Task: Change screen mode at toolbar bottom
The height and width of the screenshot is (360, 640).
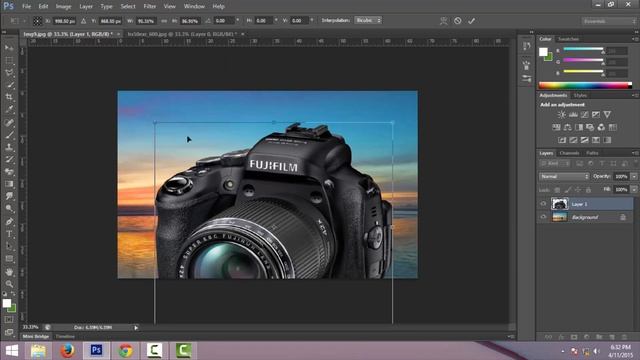Action: pos(9,332)
